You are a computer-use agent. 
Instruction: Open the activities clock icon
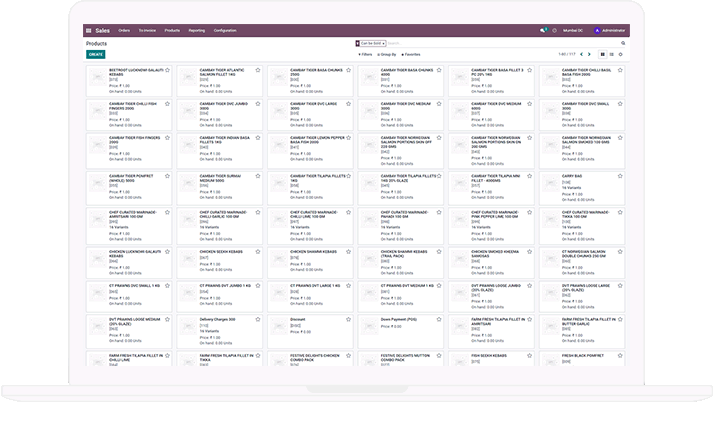tap(554, 31)
